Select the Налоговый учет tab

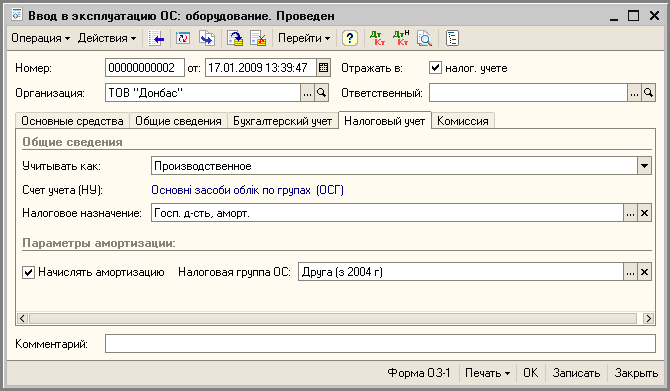(x=385, y=121)
